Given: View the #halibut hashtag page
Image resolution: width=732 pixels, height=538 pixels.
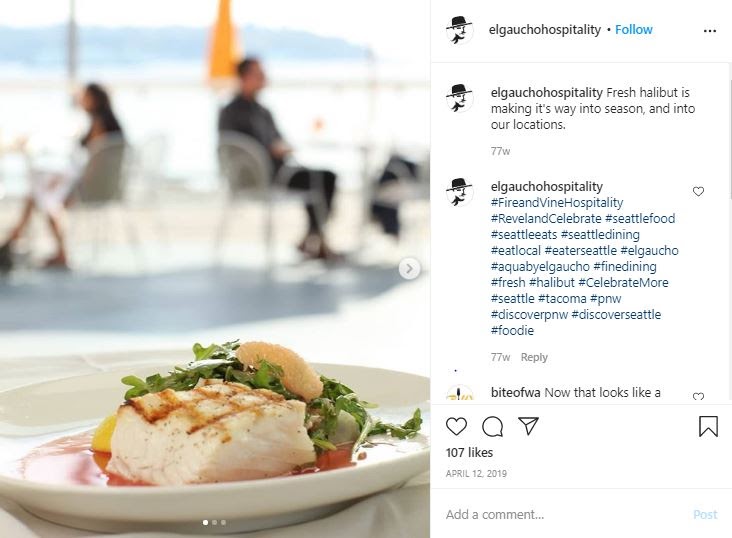Looking at the screenshot, I should pos(552,283).
